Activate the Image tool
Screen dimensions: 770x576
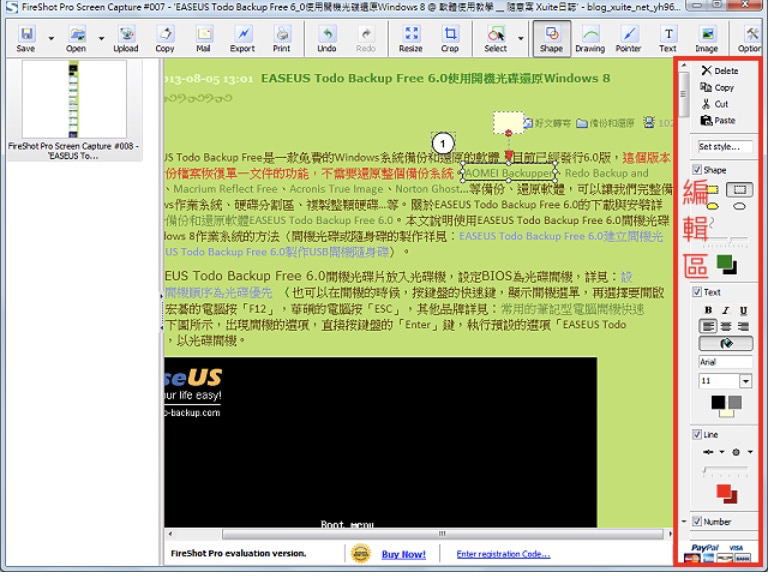[707, 38]
